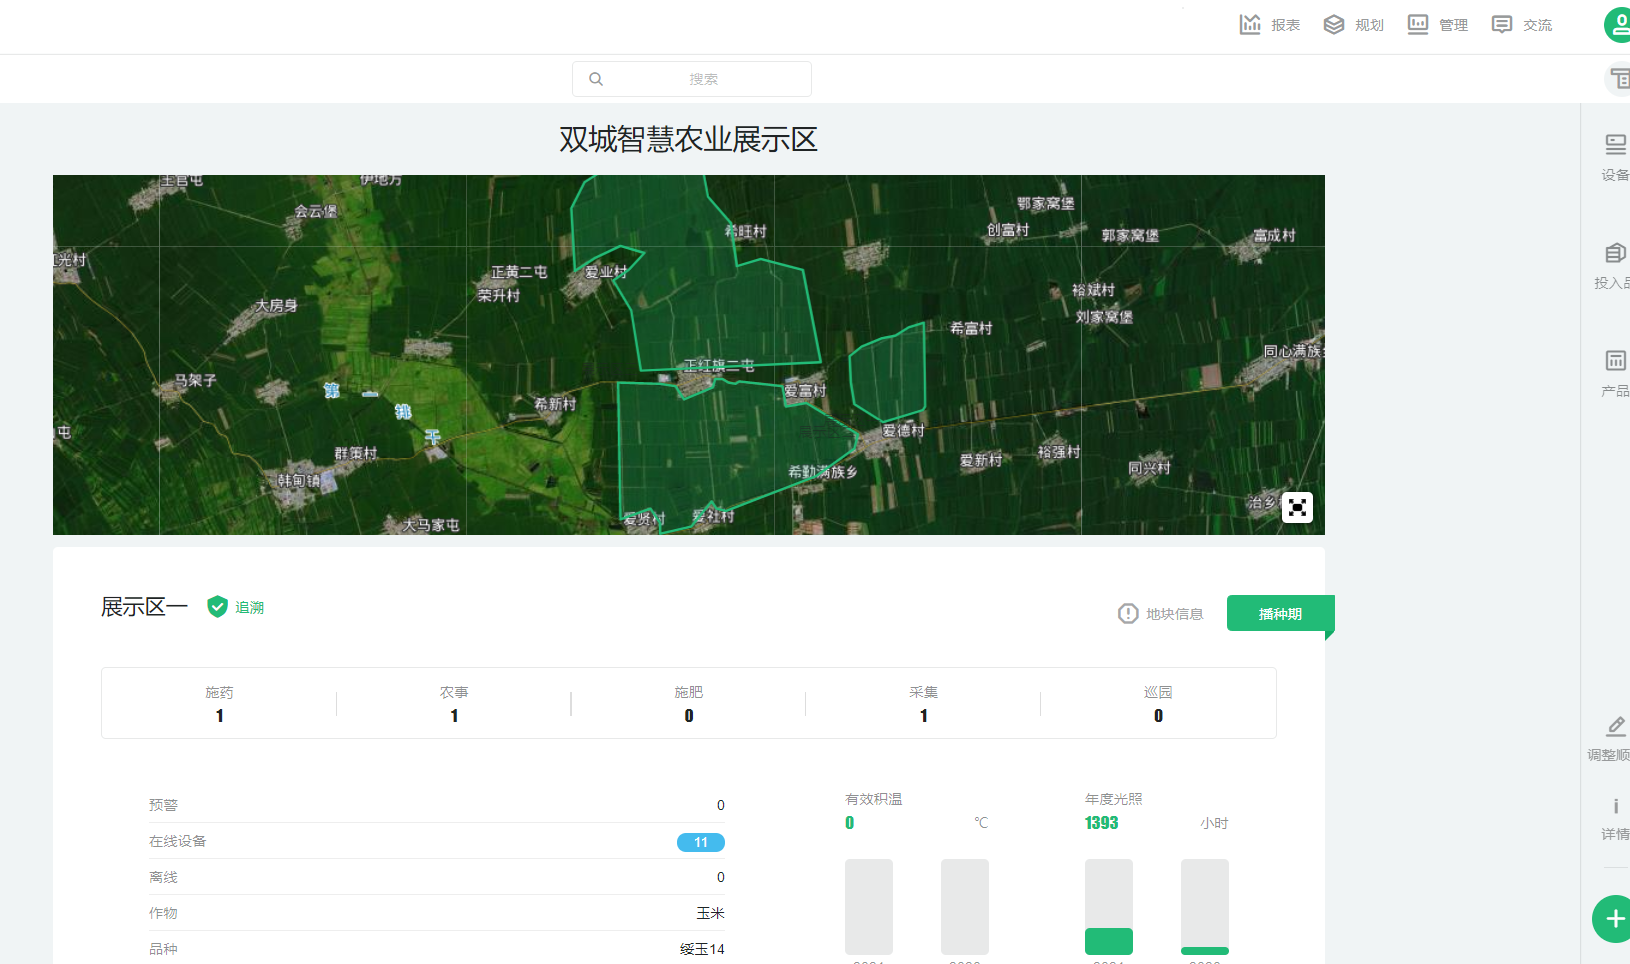Click the 调整顺序 edit pencil icon
Image resolution: width=1630 pixels, height=964 pixels.
tap(1615, 727)
